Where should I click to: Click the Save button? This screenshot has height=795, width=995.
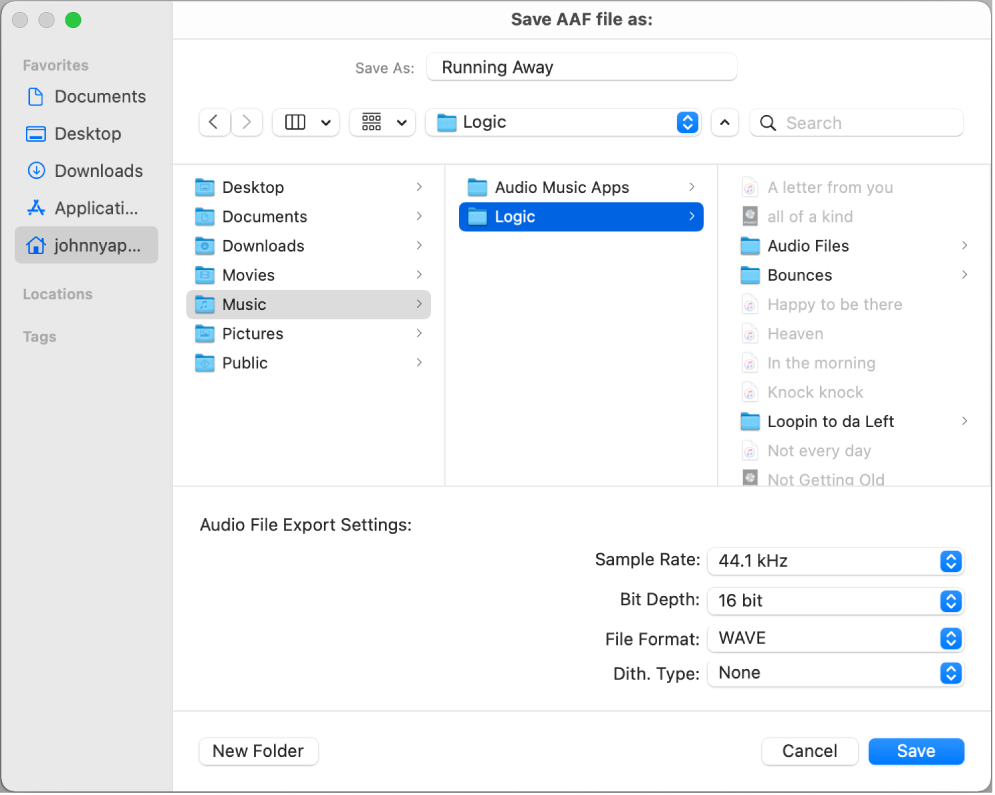click(x=915, y=751)
